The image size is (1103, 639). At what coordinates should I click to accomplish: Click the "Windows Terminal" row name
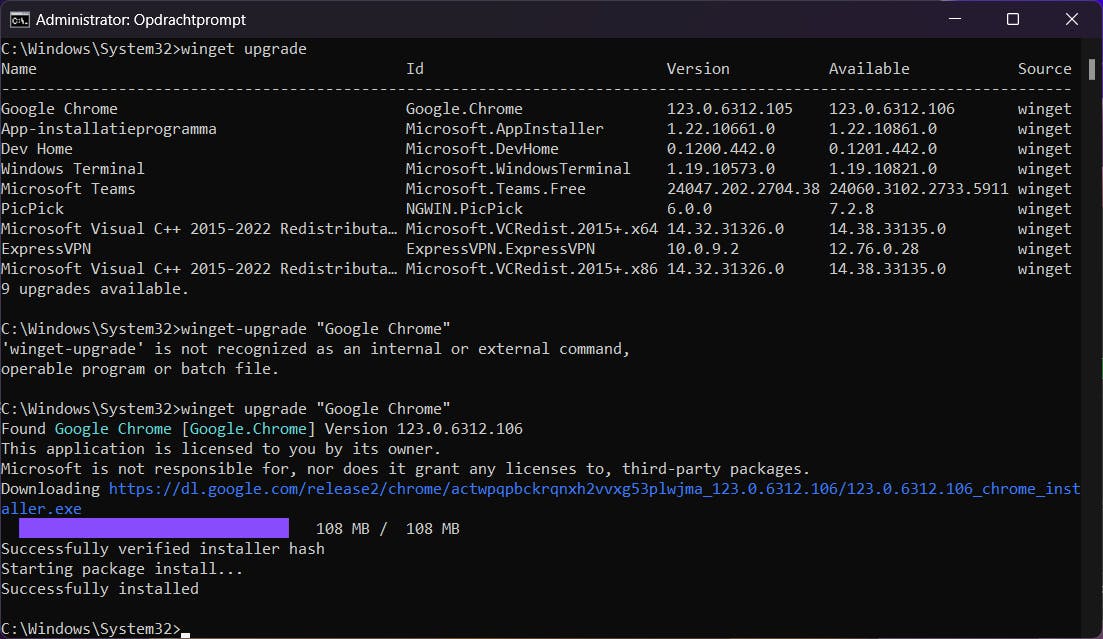coord(73,169)
